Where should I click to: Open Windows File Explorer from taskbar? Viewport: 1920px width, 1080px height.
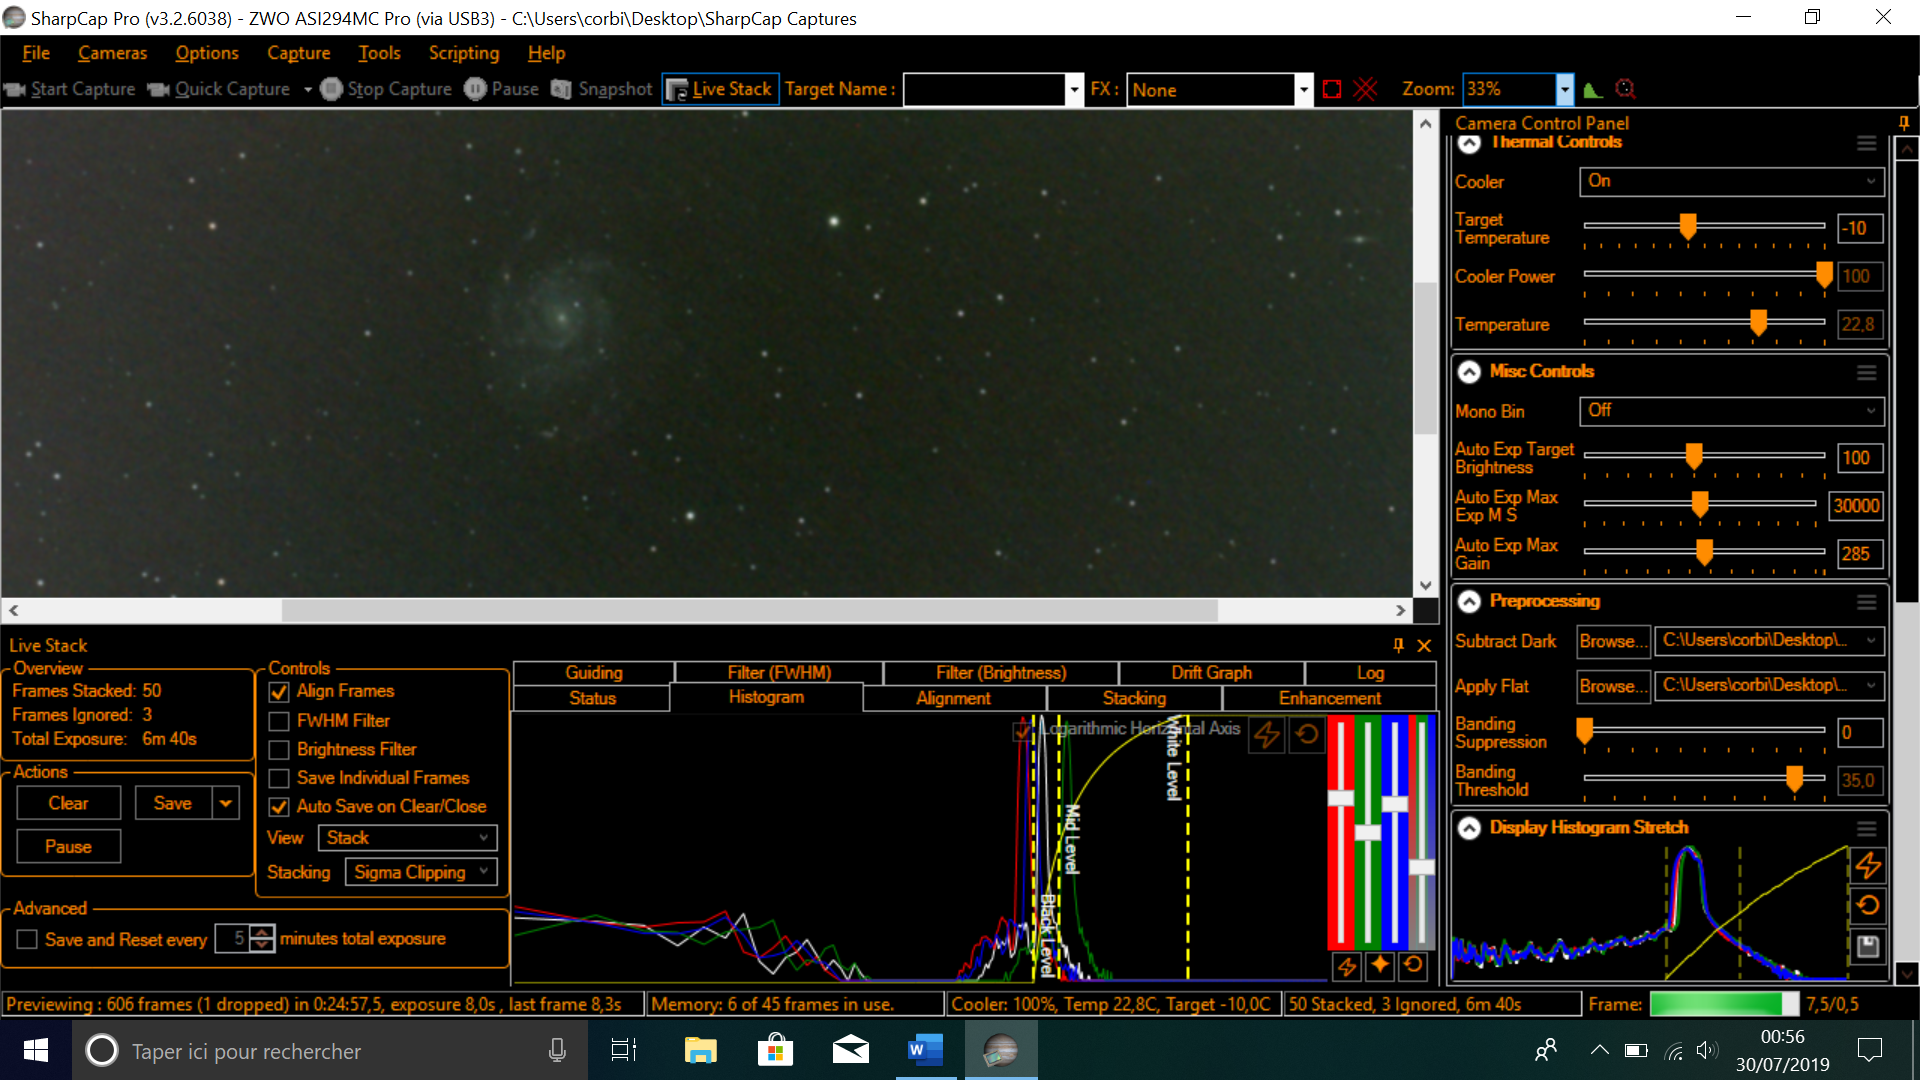pos(700,1050)
